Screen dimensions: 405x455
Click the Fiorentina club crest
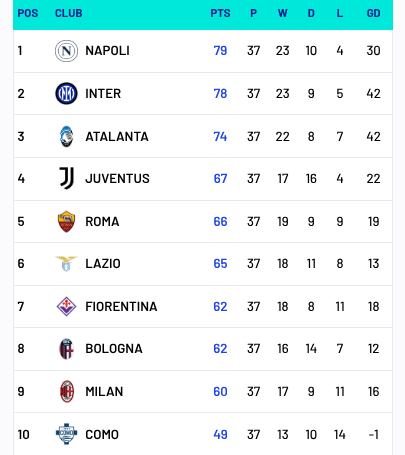click(66, 306)
